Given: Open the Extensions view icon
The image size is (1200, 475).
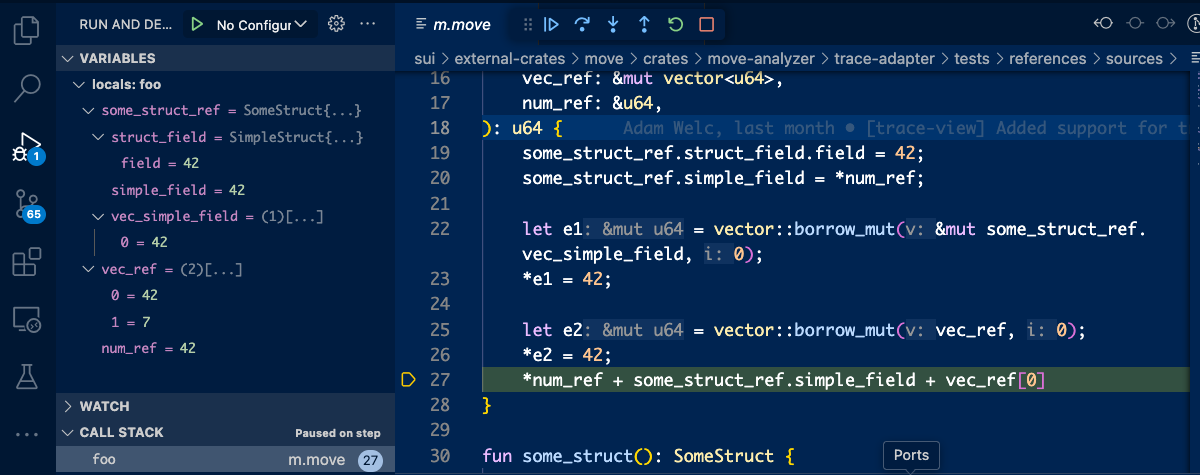Looking at the screenshot, I should click(x=27, y=264).
